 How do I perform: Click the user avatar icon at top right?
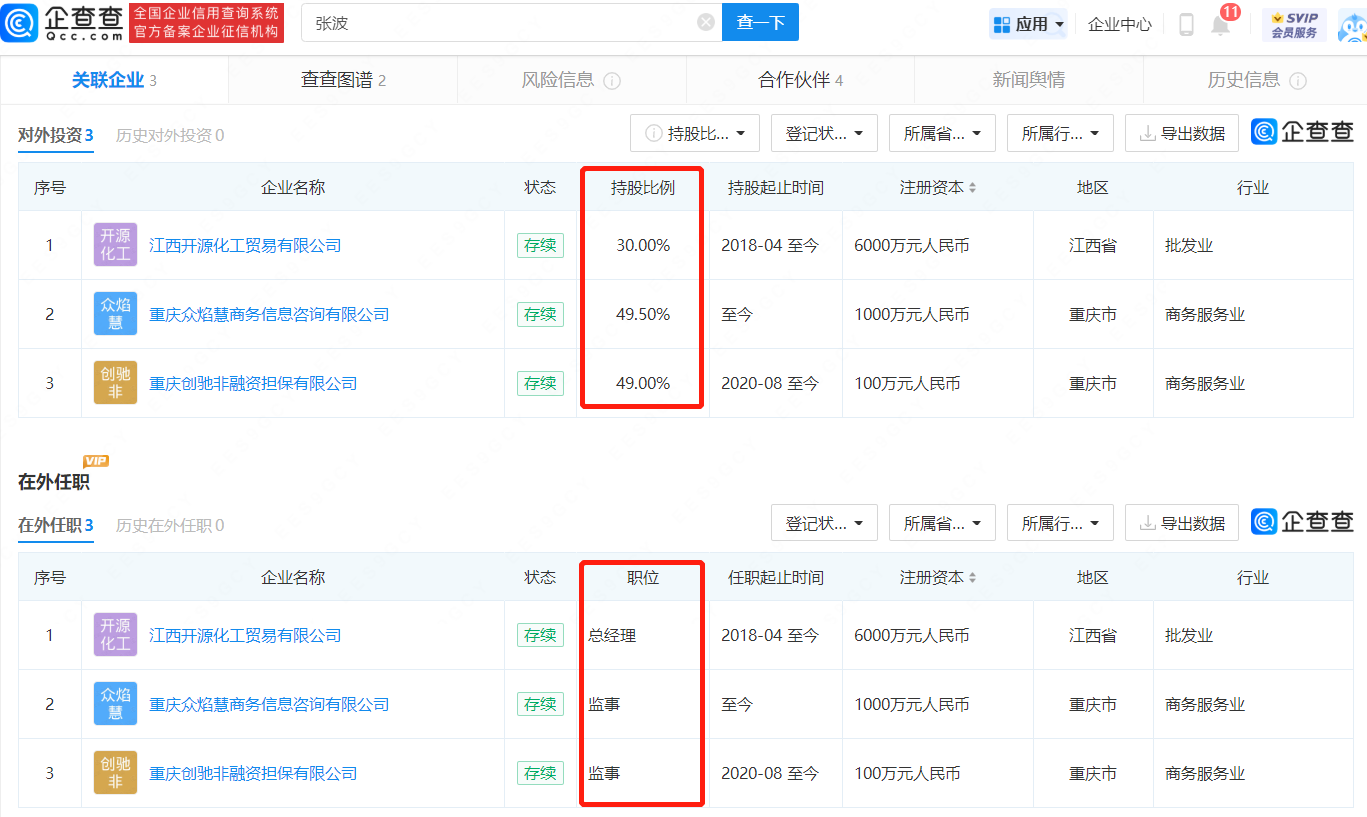[x=1351, y=27]
